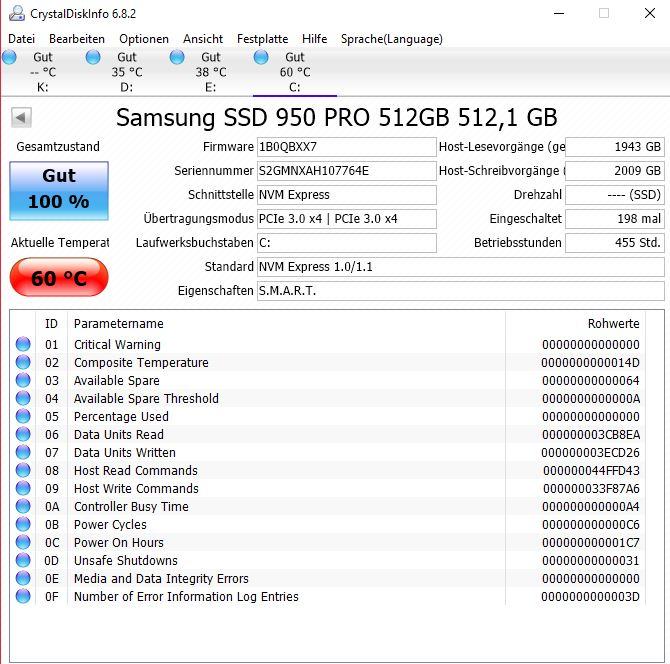Click the blue status orb for drive C:
The image size is (670, 664).
[261, 57]
